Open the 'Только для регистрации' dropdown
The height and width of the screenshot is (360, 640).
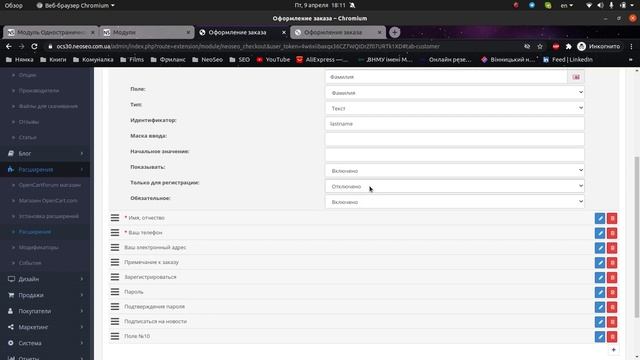(x=455, y=186)
